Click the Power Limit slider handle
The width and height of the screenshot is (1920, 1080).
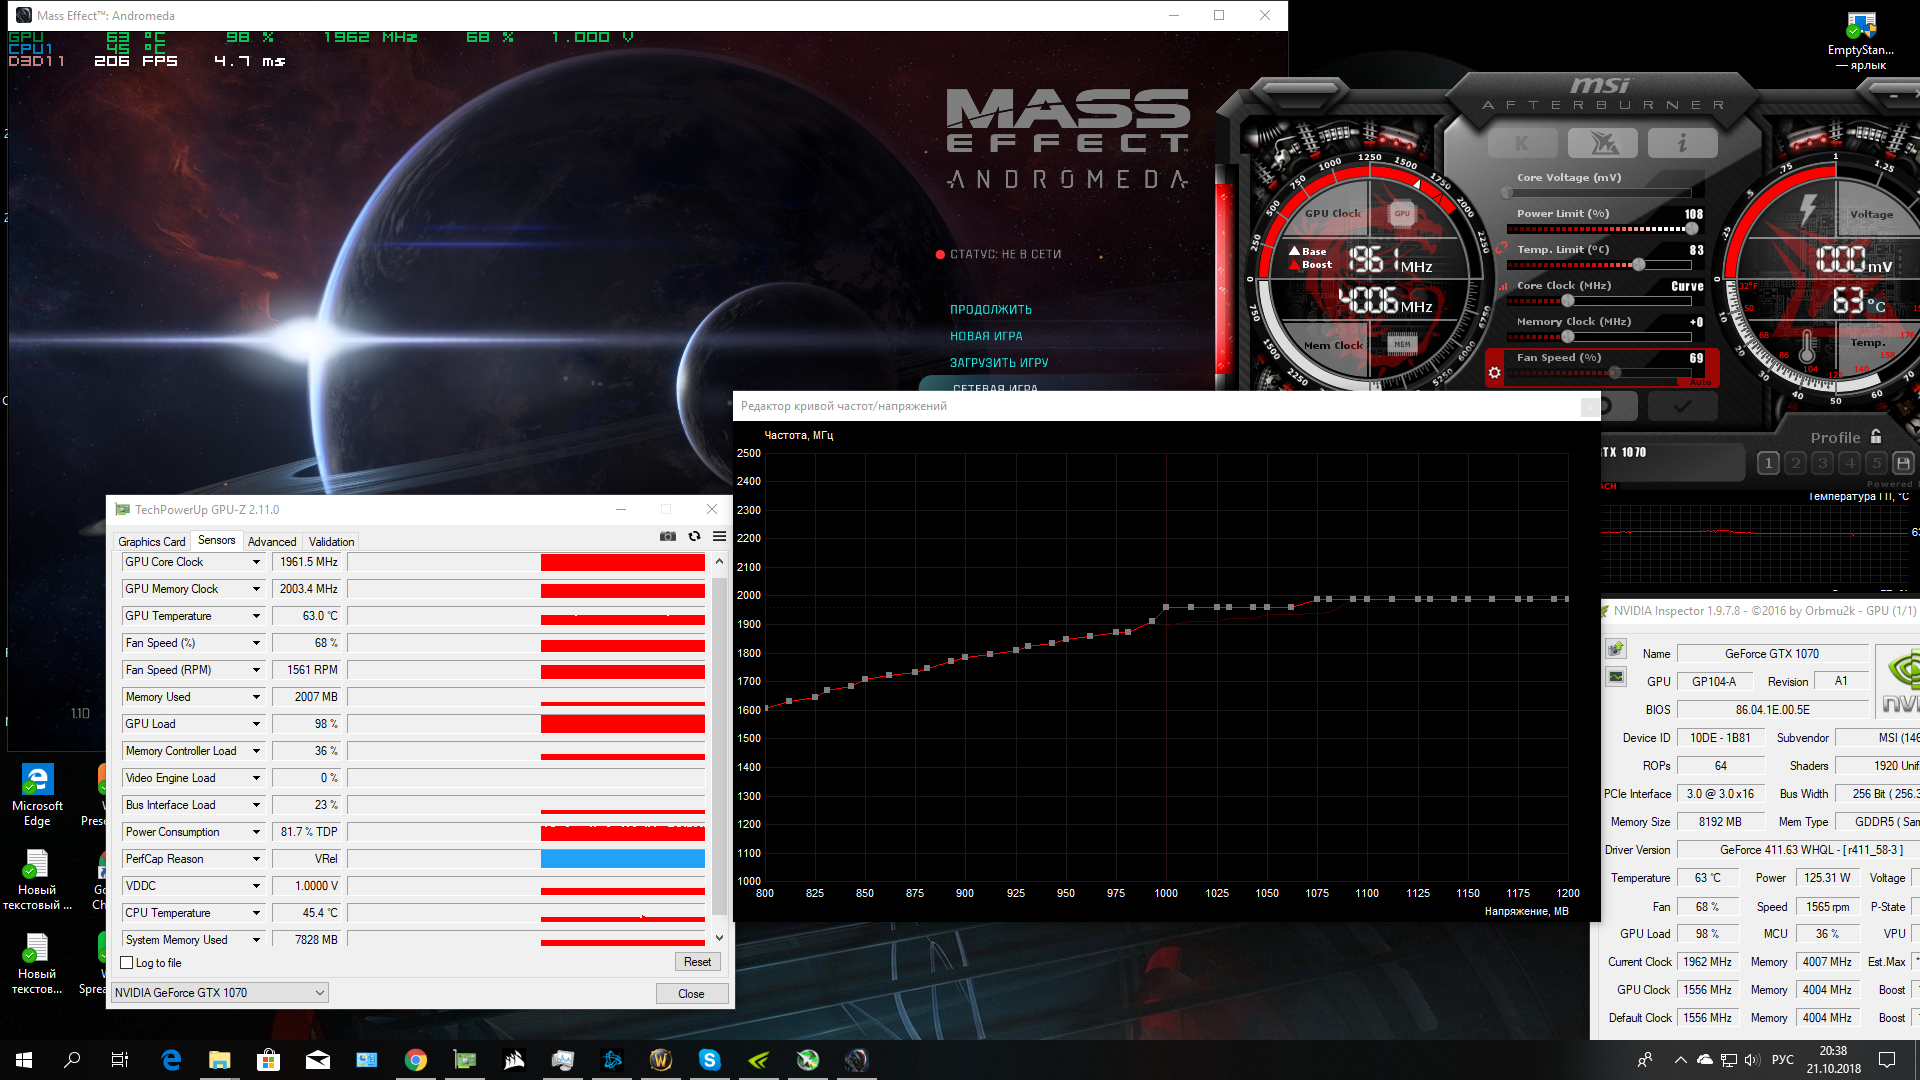tap(1691, 229)
